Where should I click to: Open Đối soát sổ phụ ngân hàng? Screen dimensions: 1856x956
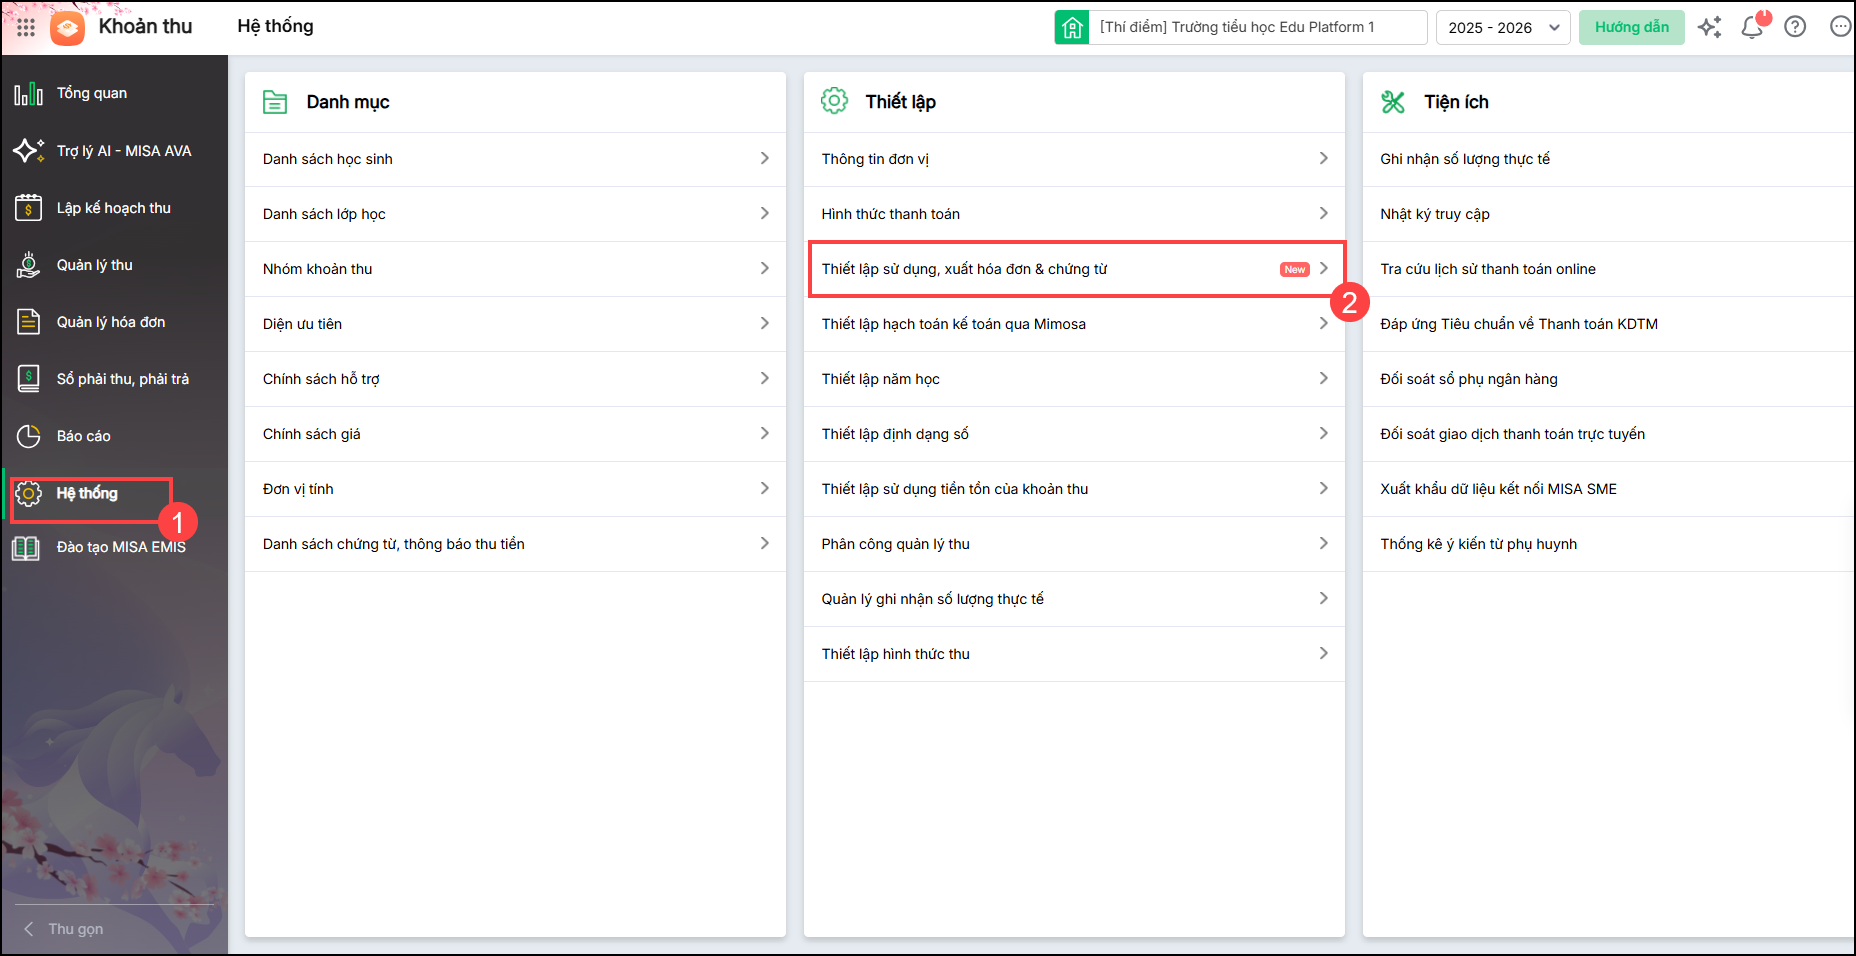click(1468, 379)
